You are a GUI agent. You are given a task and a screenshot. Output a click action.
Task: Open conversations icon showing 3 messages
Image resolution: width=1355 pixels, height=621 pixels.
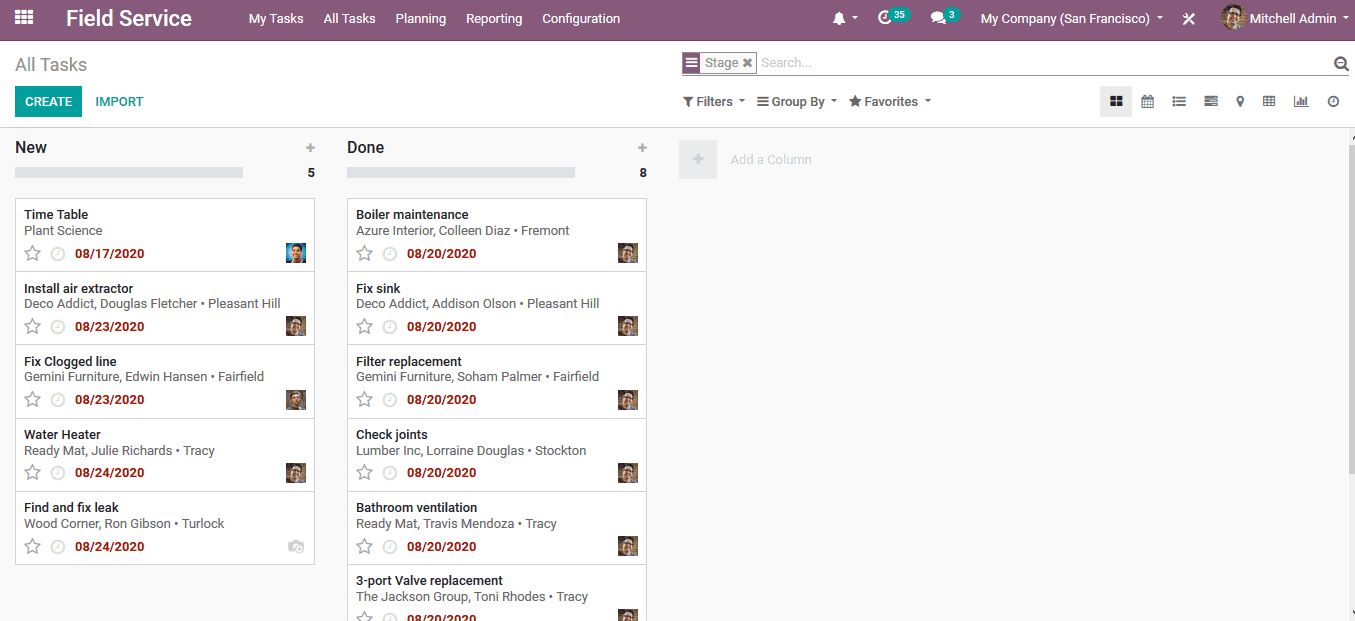click(x=944, y=18)
